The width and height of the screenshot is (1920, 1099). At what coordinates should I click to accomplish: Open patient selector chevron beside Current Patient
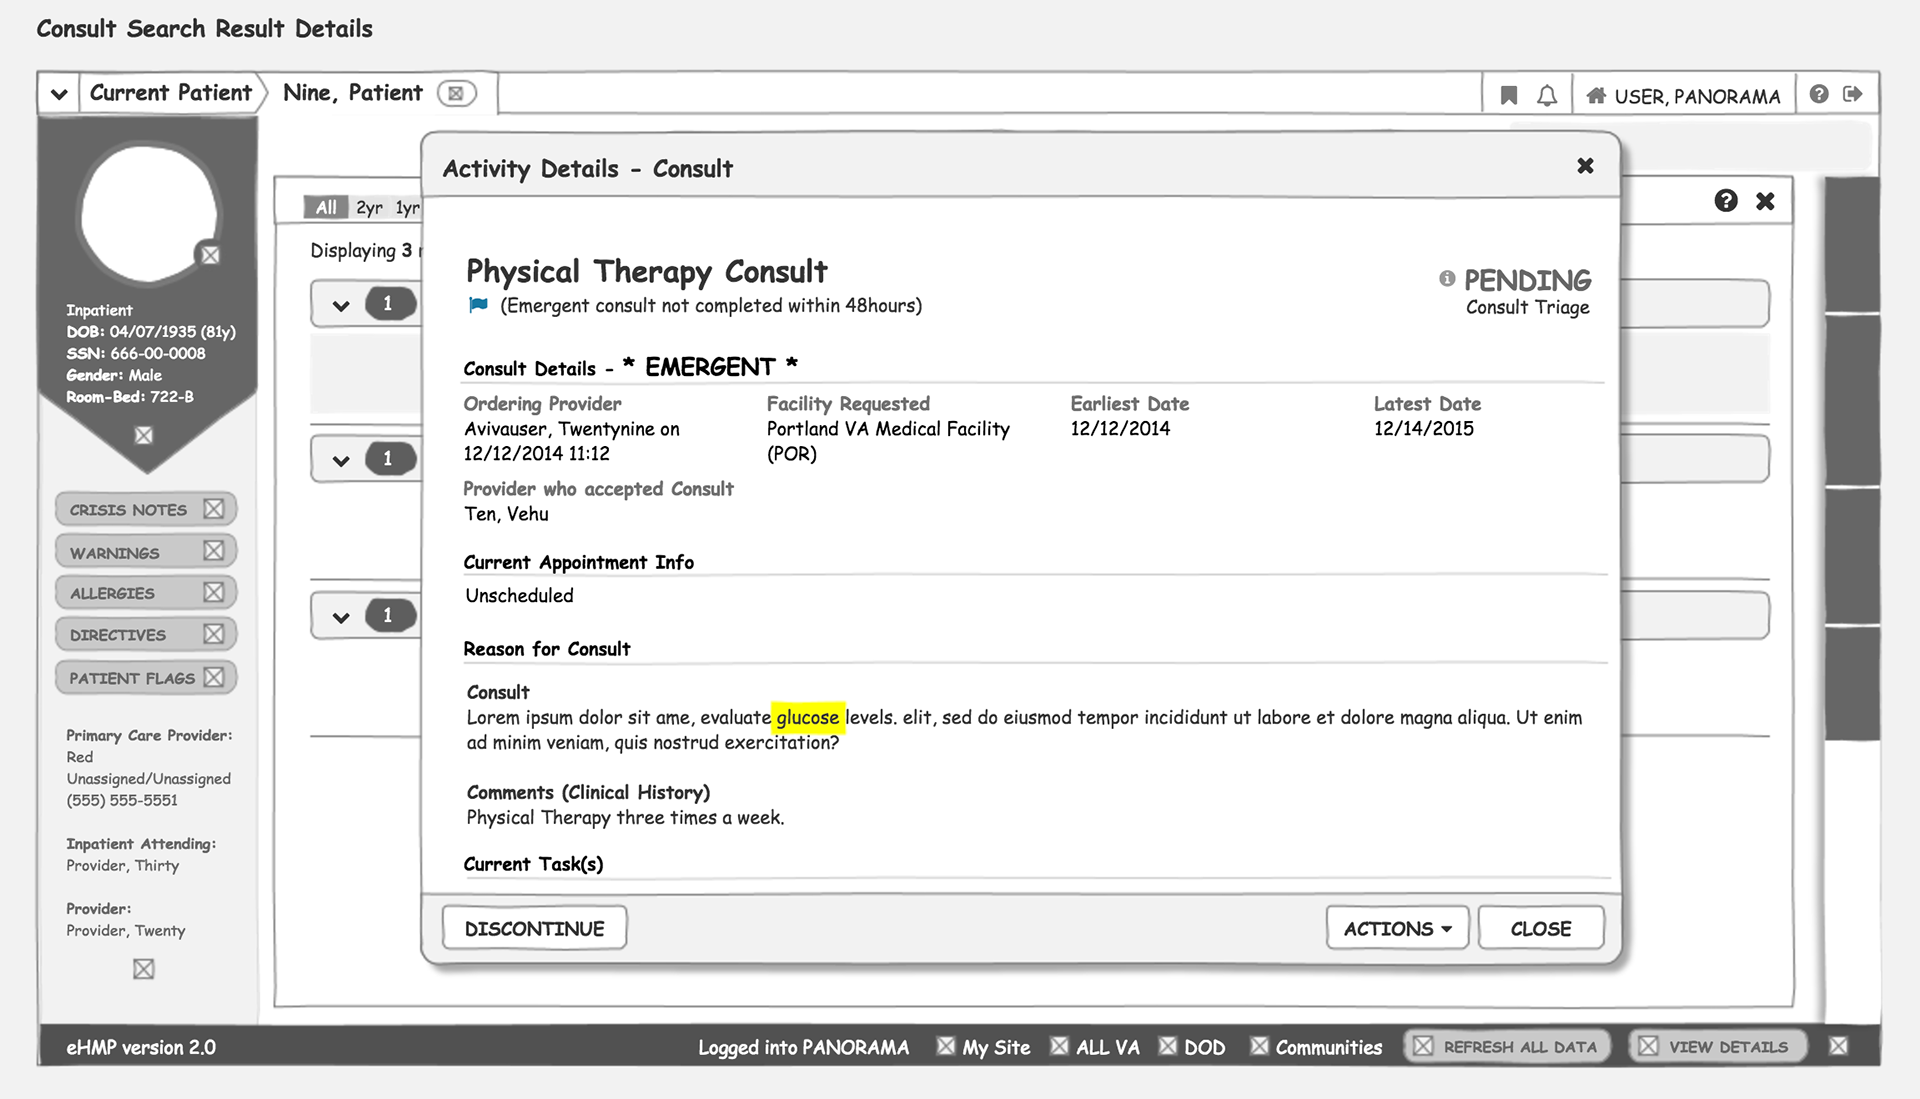59,94
